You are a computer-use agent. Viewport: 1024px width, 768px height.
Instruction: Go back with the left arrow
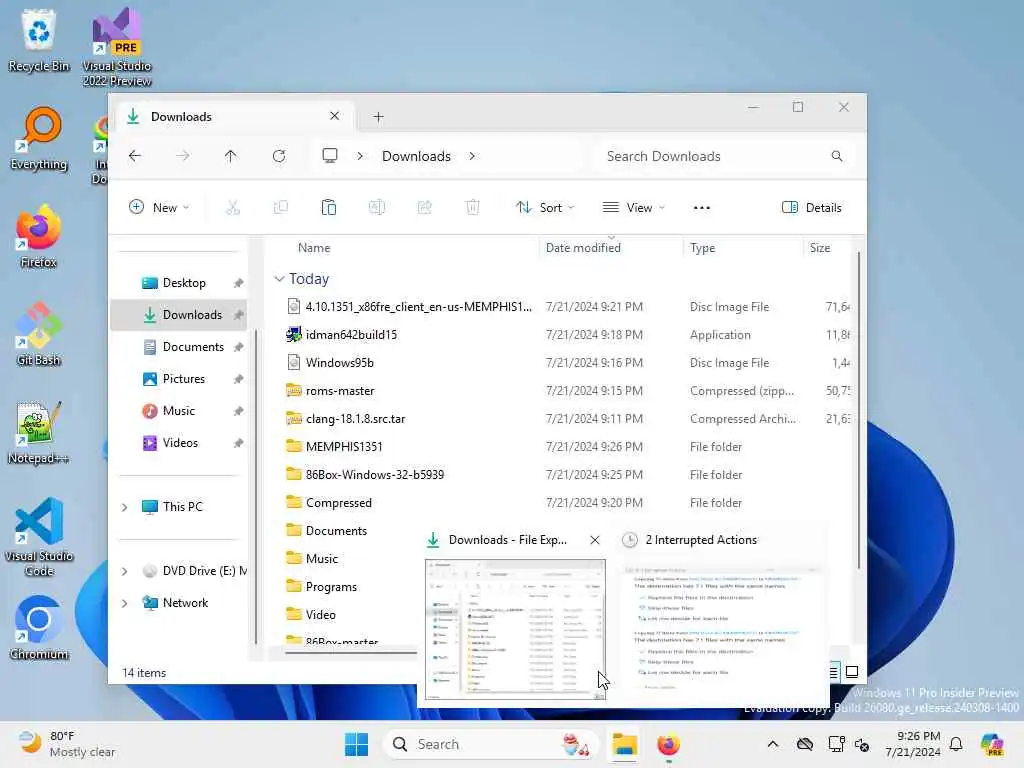pos(135,156)
